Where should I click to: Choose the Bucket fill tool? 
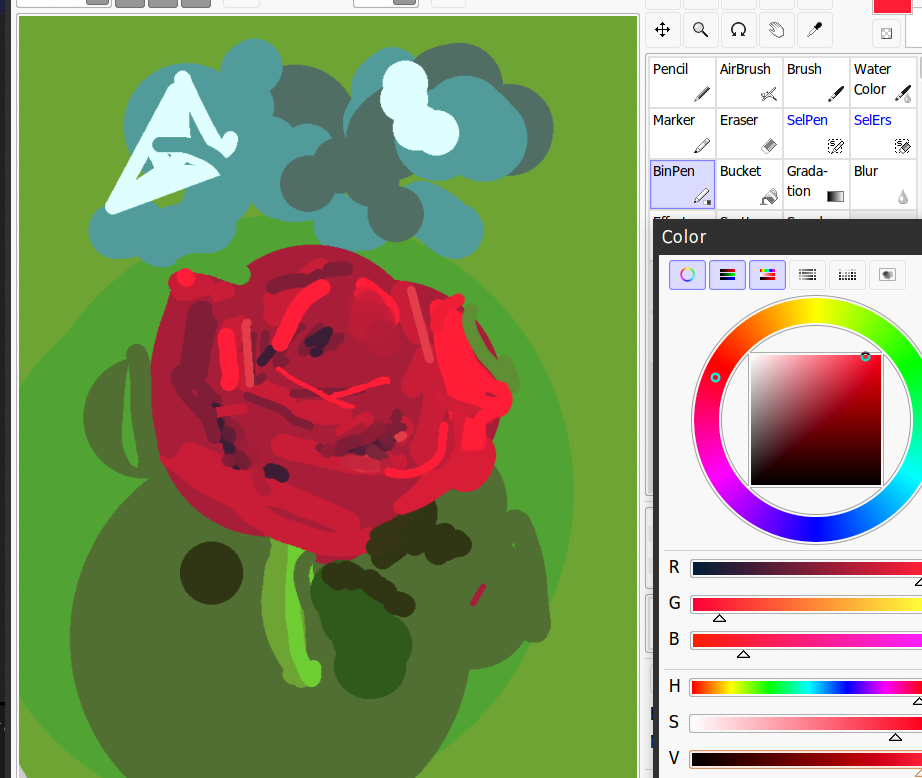click(x=749, y=184)
